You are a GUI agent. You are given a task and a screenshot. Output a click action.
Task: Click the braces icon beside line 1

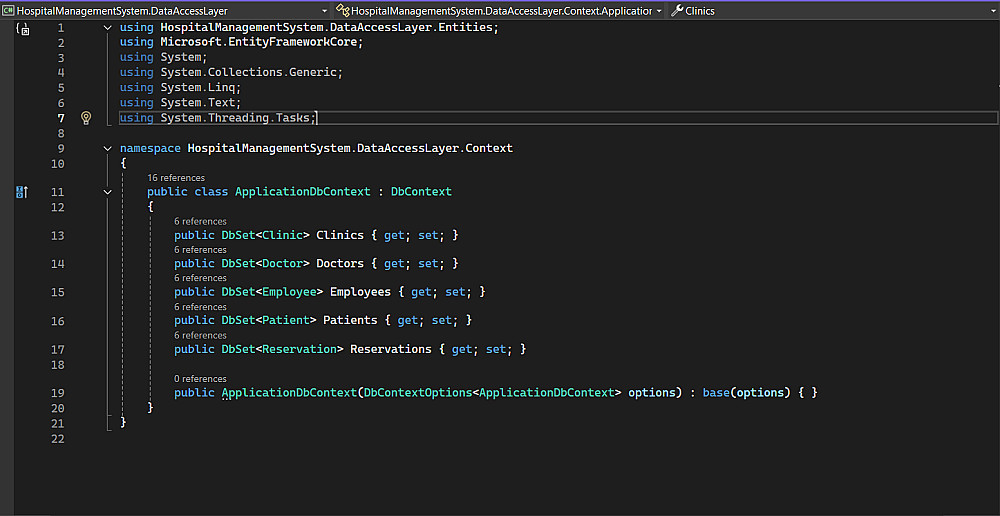pyautogui.click(x=23, y=28)
